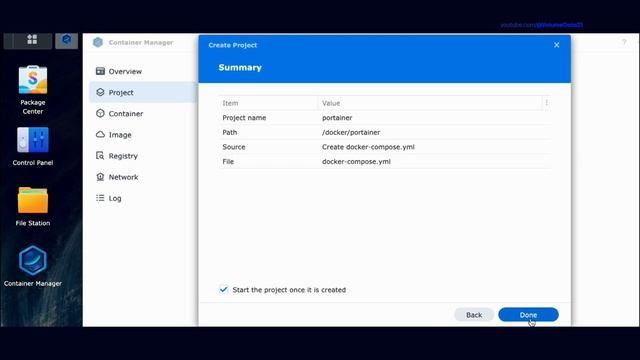The width and height of the screenshot is (640, 360).
Task: Click the Container cube sidebar icon
Action: [x=100, y=113]
